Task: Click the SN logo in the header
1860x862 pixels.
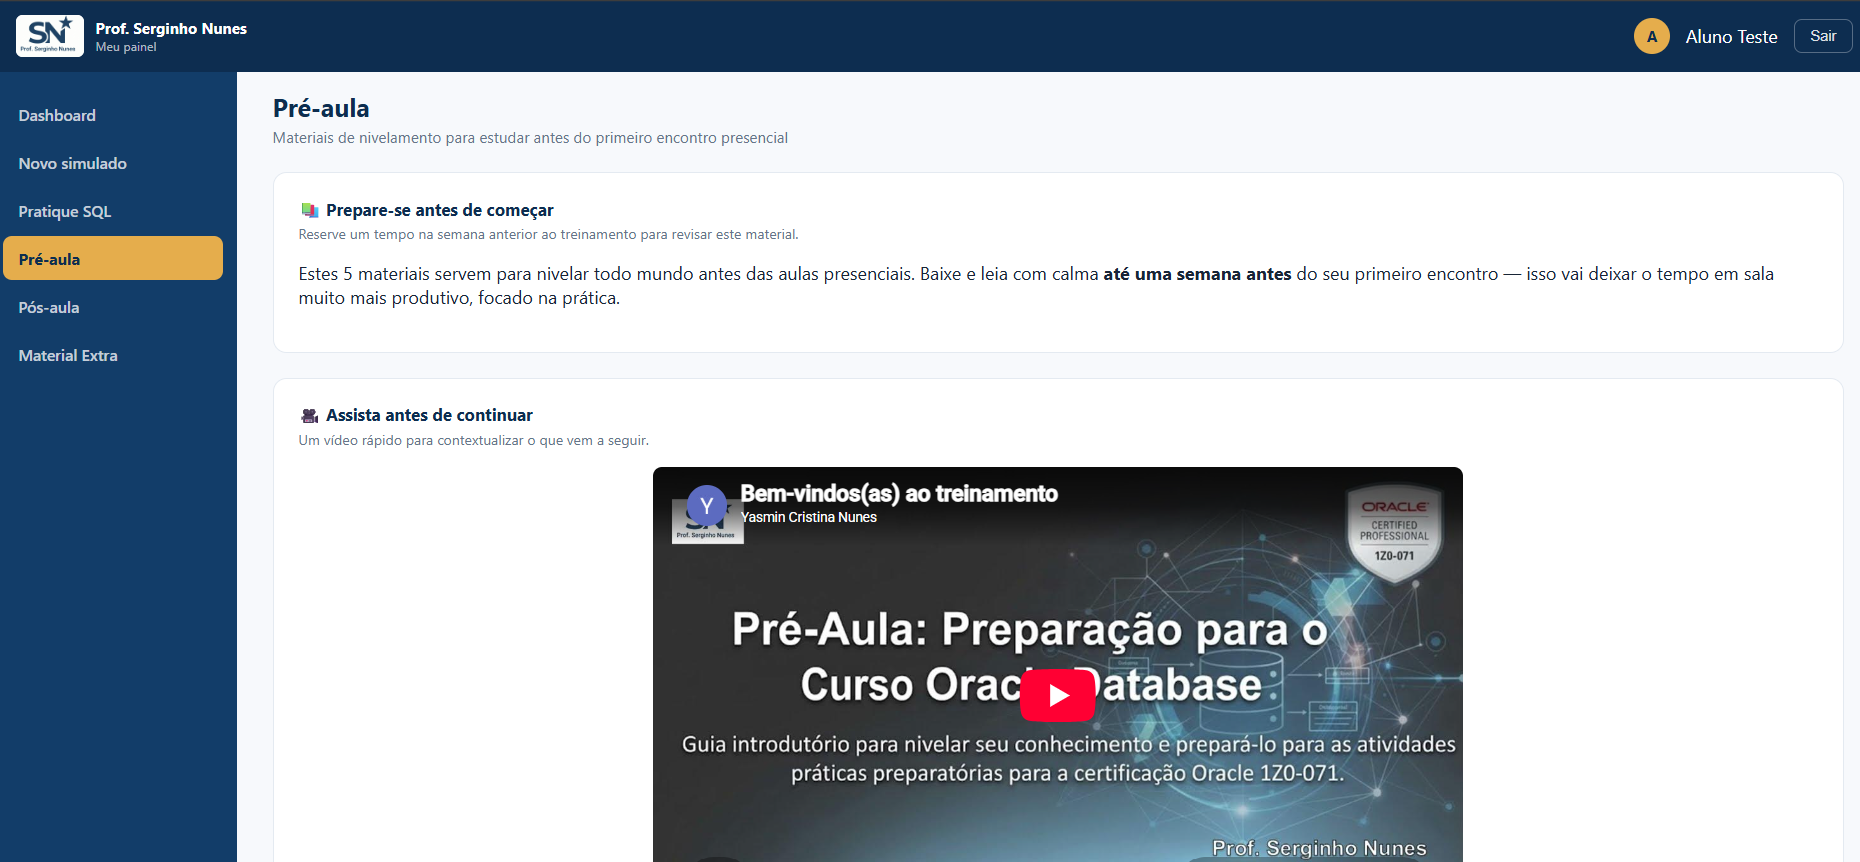Action: (x=50, y=36)
